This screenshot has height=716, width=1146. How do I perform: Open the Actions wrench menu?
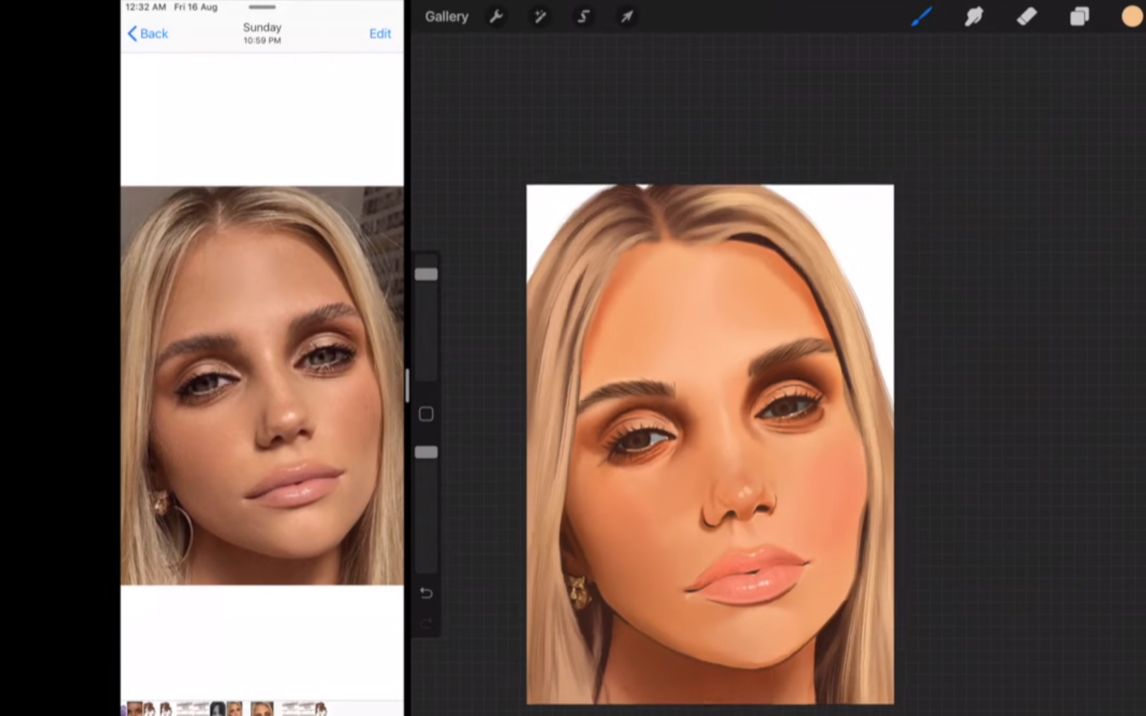coord(496,17)
